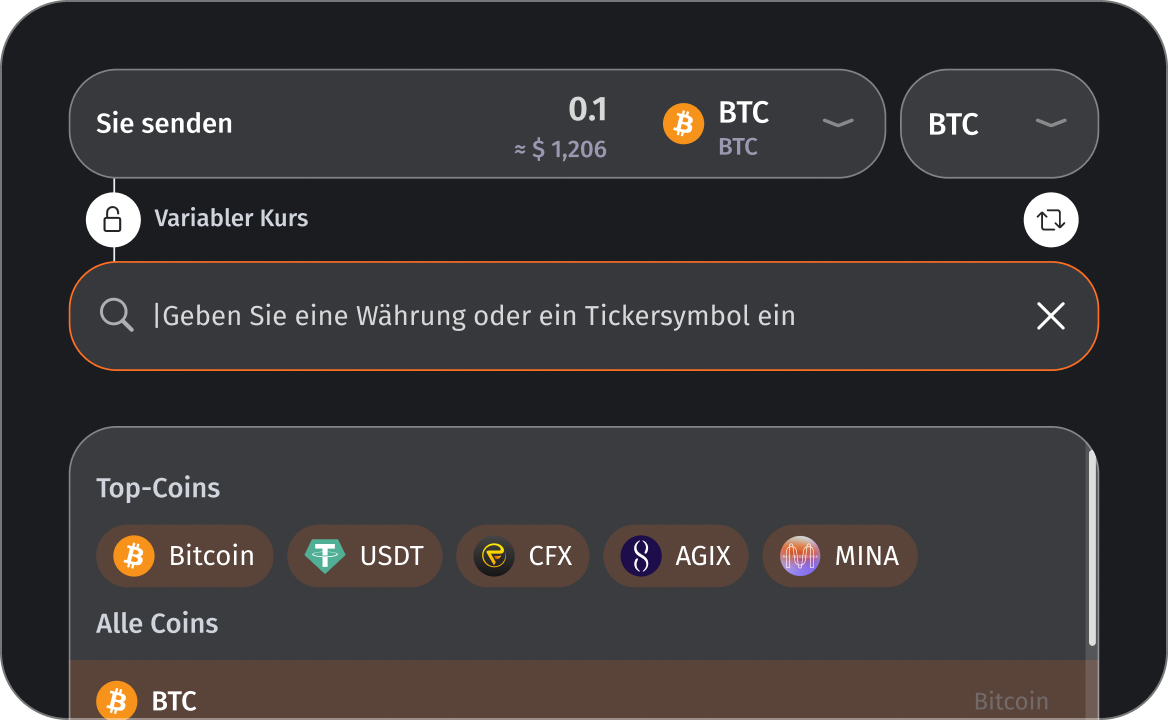Select the MINA protocol icon
Viewport: 1168px width, 720px height.
click(x=800, y=556)
